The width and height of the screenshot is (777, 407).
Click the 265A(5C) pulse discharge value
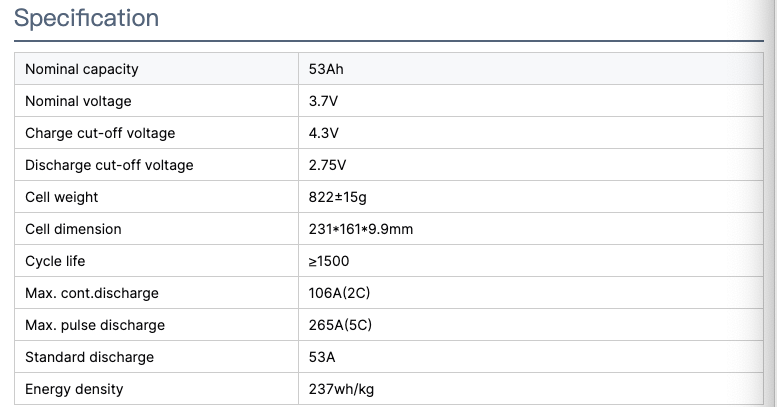tap(340, 325)
